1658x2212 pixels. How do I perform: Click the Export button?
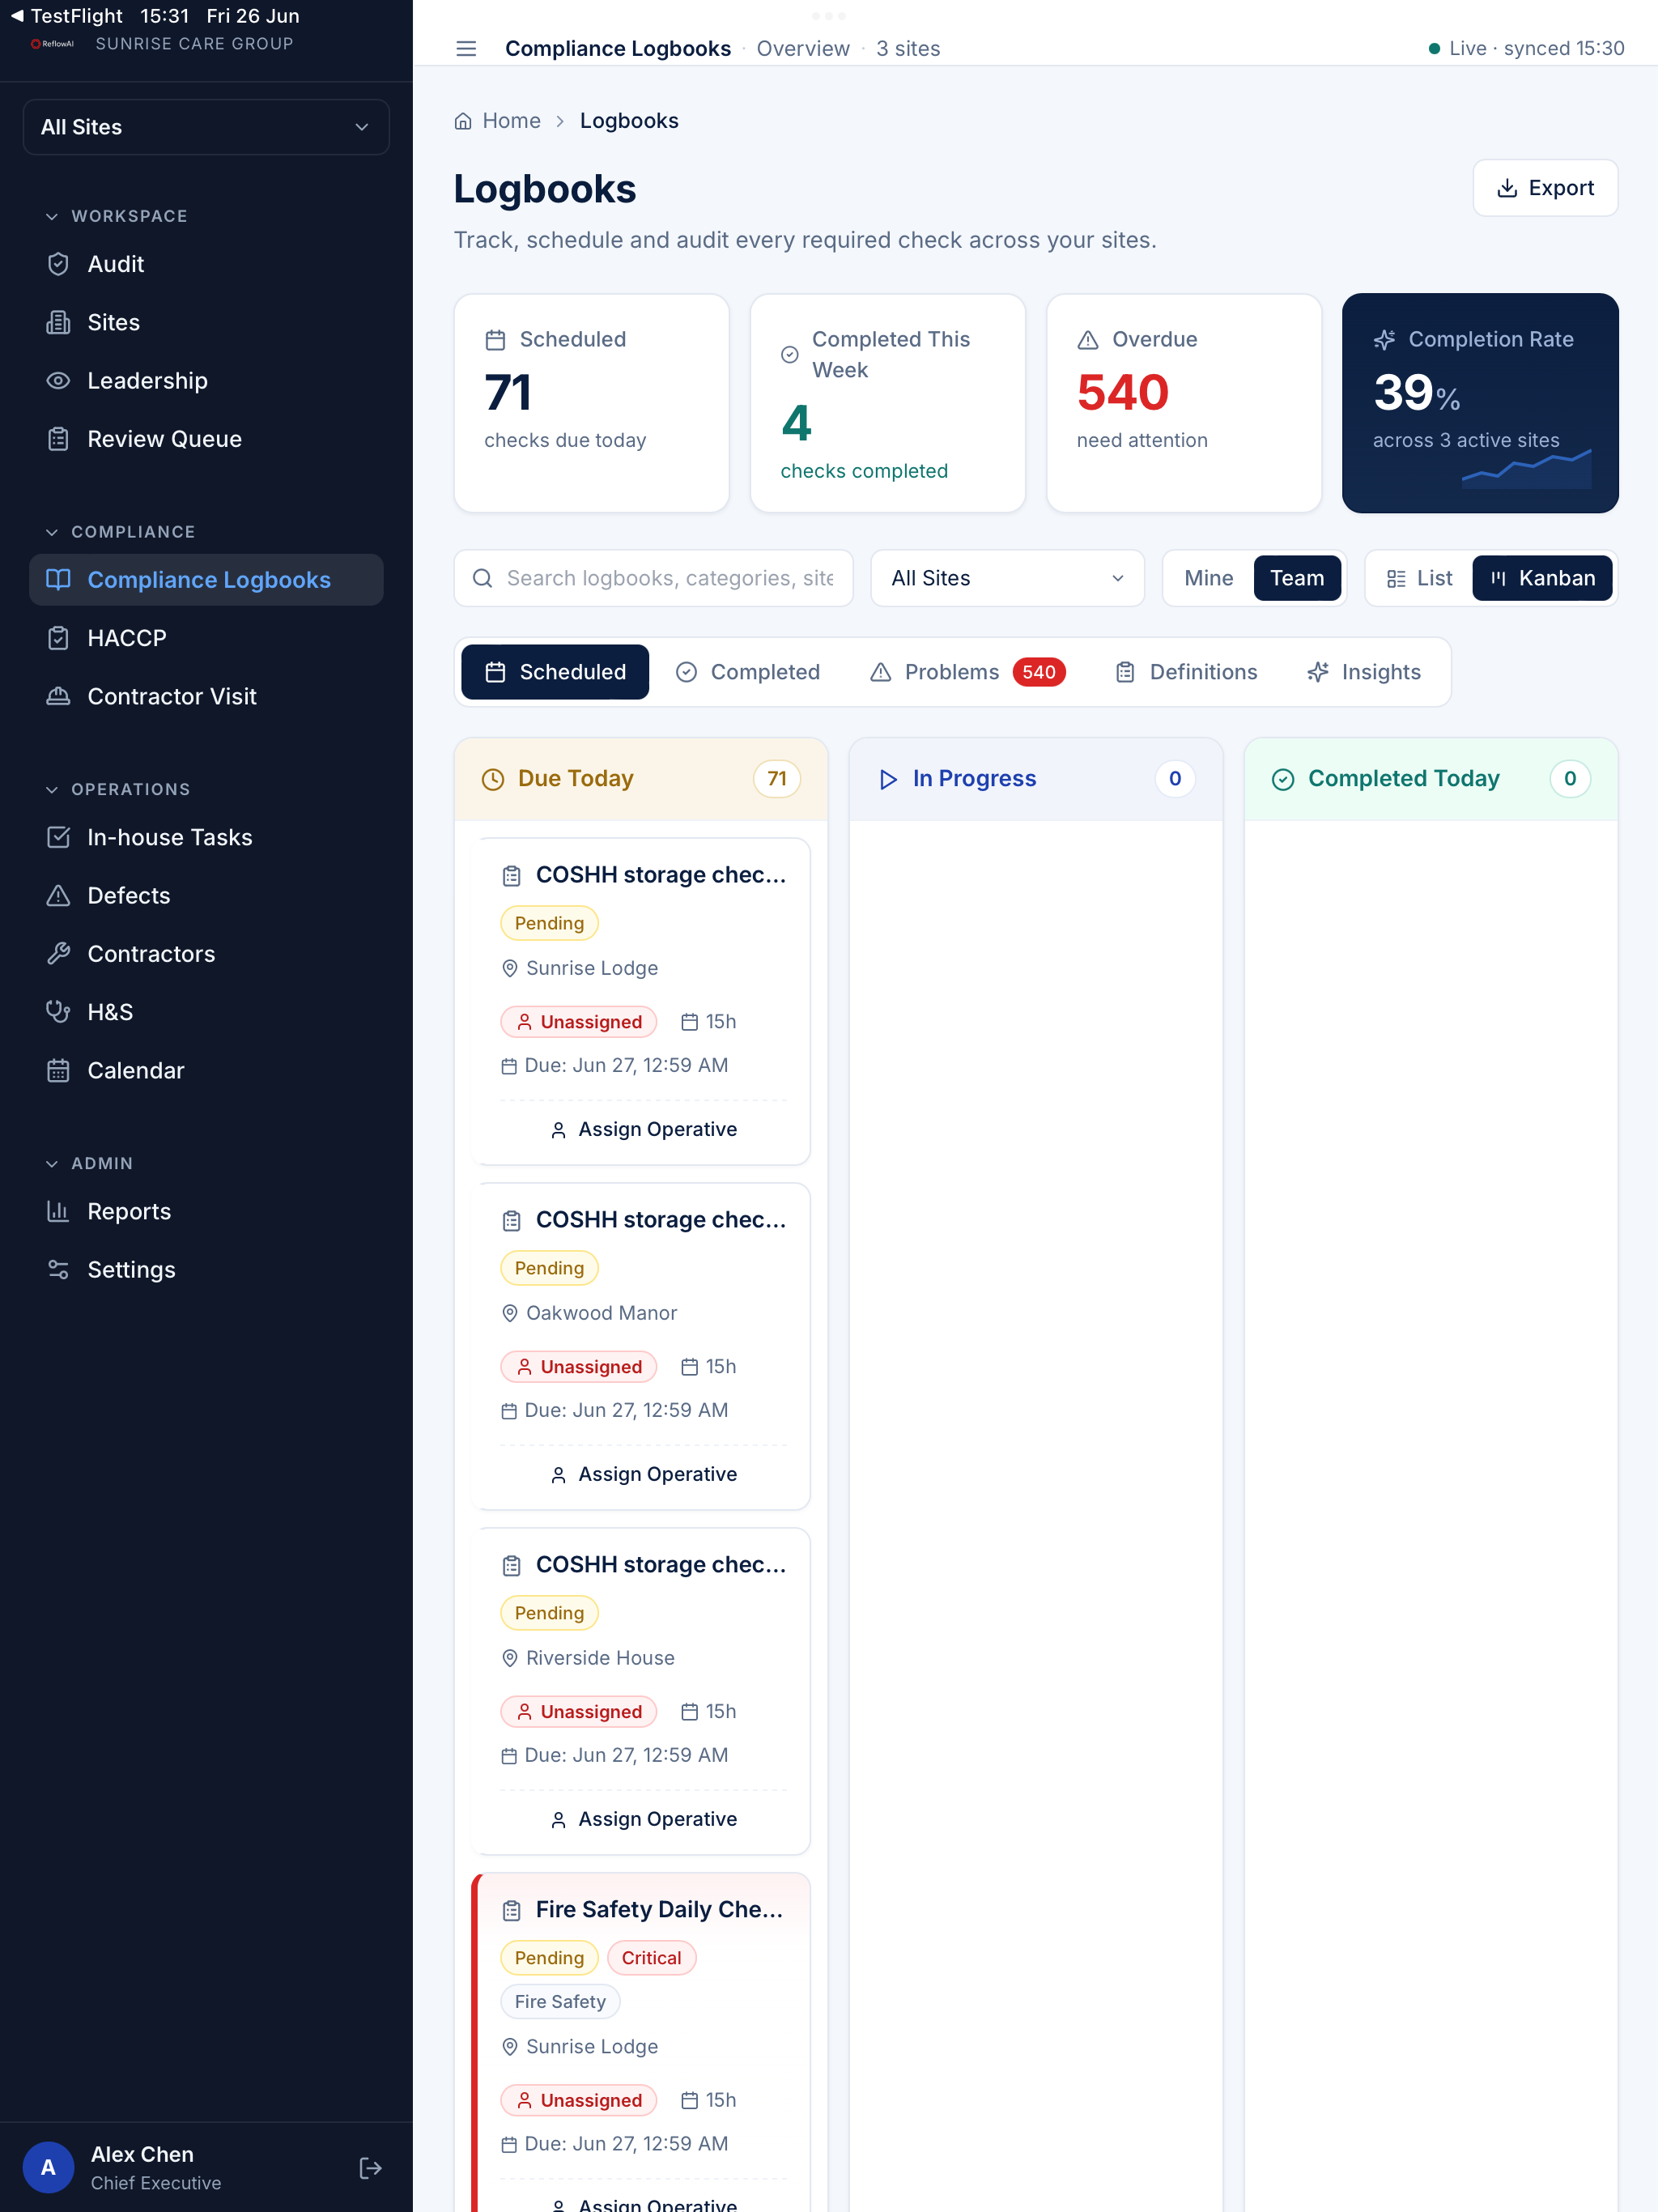tap(1545, 188)
